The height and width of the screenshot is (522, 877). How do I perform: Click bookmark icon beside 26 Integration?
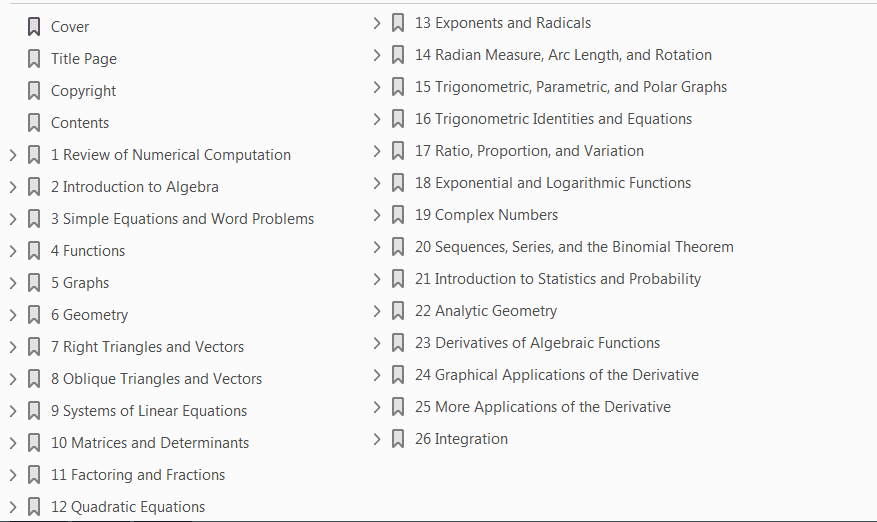398,439
